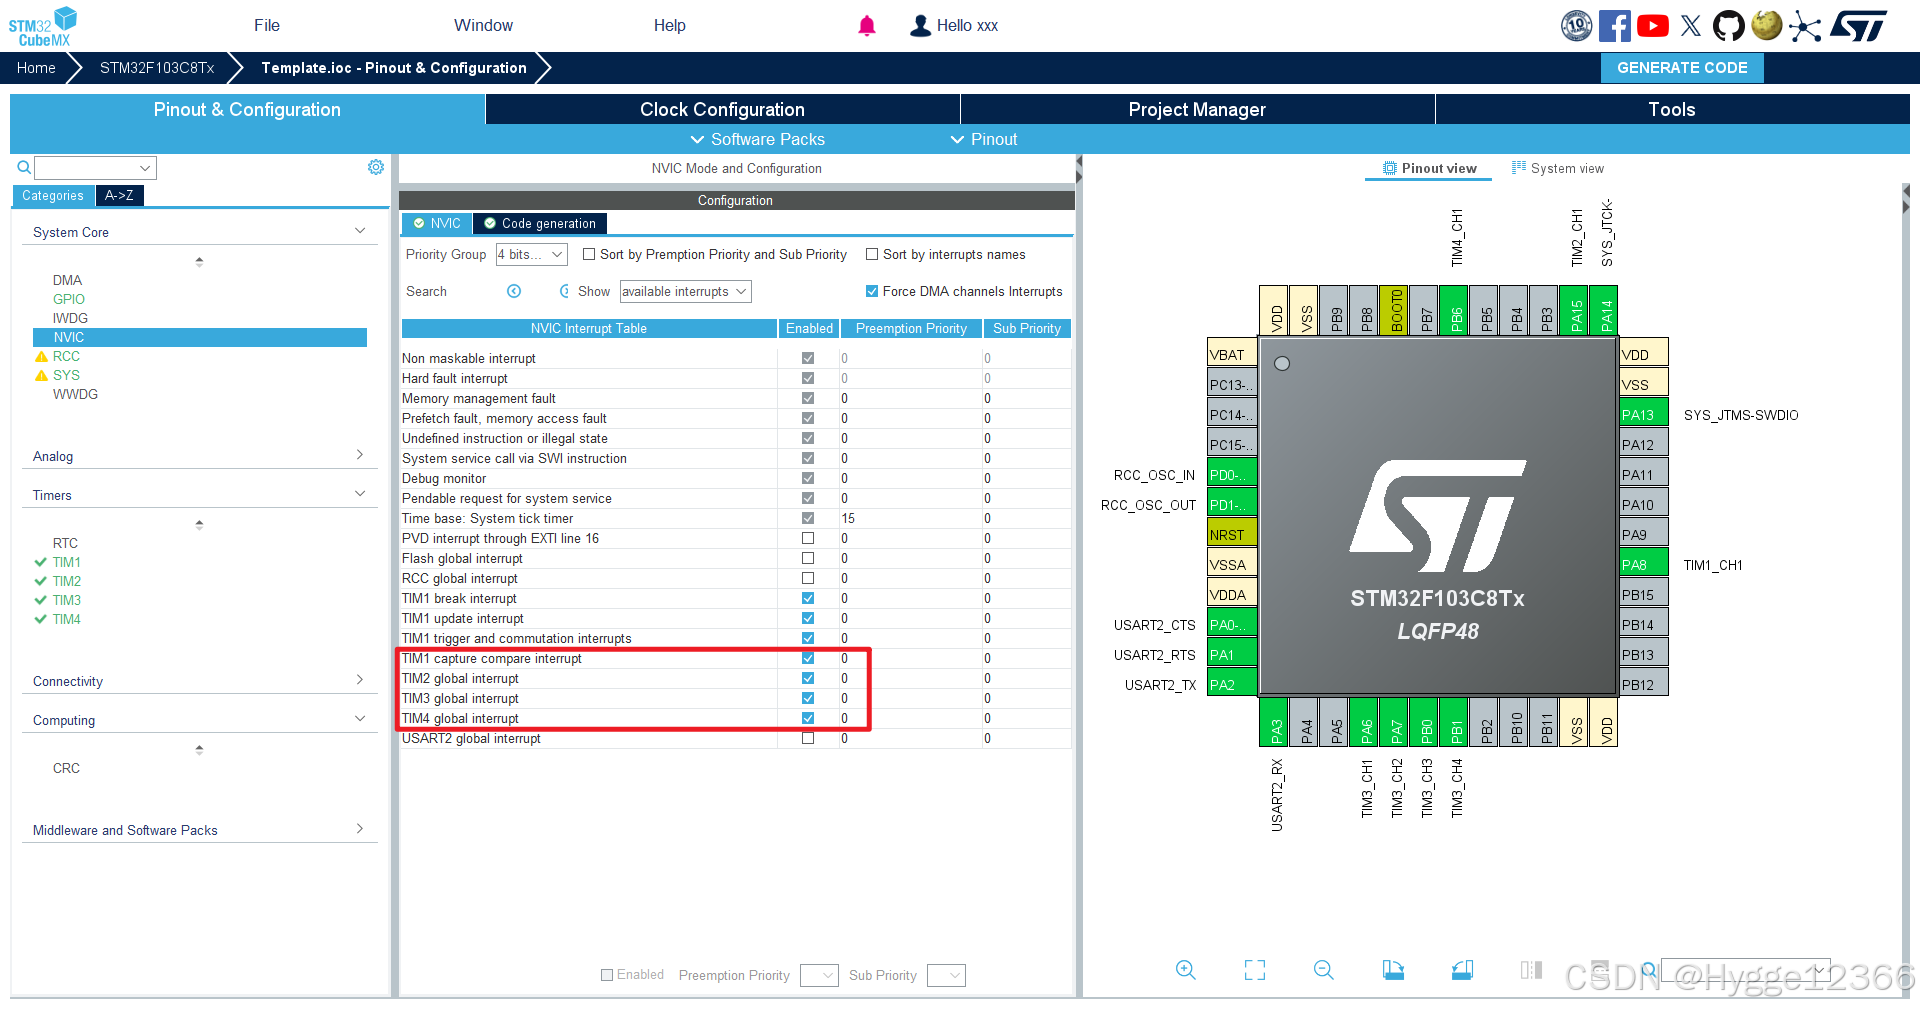Image resolution: width=1920 pixels, height=1009 pixels.
Task: Open the Code generation tab
Action: point(540,224)
